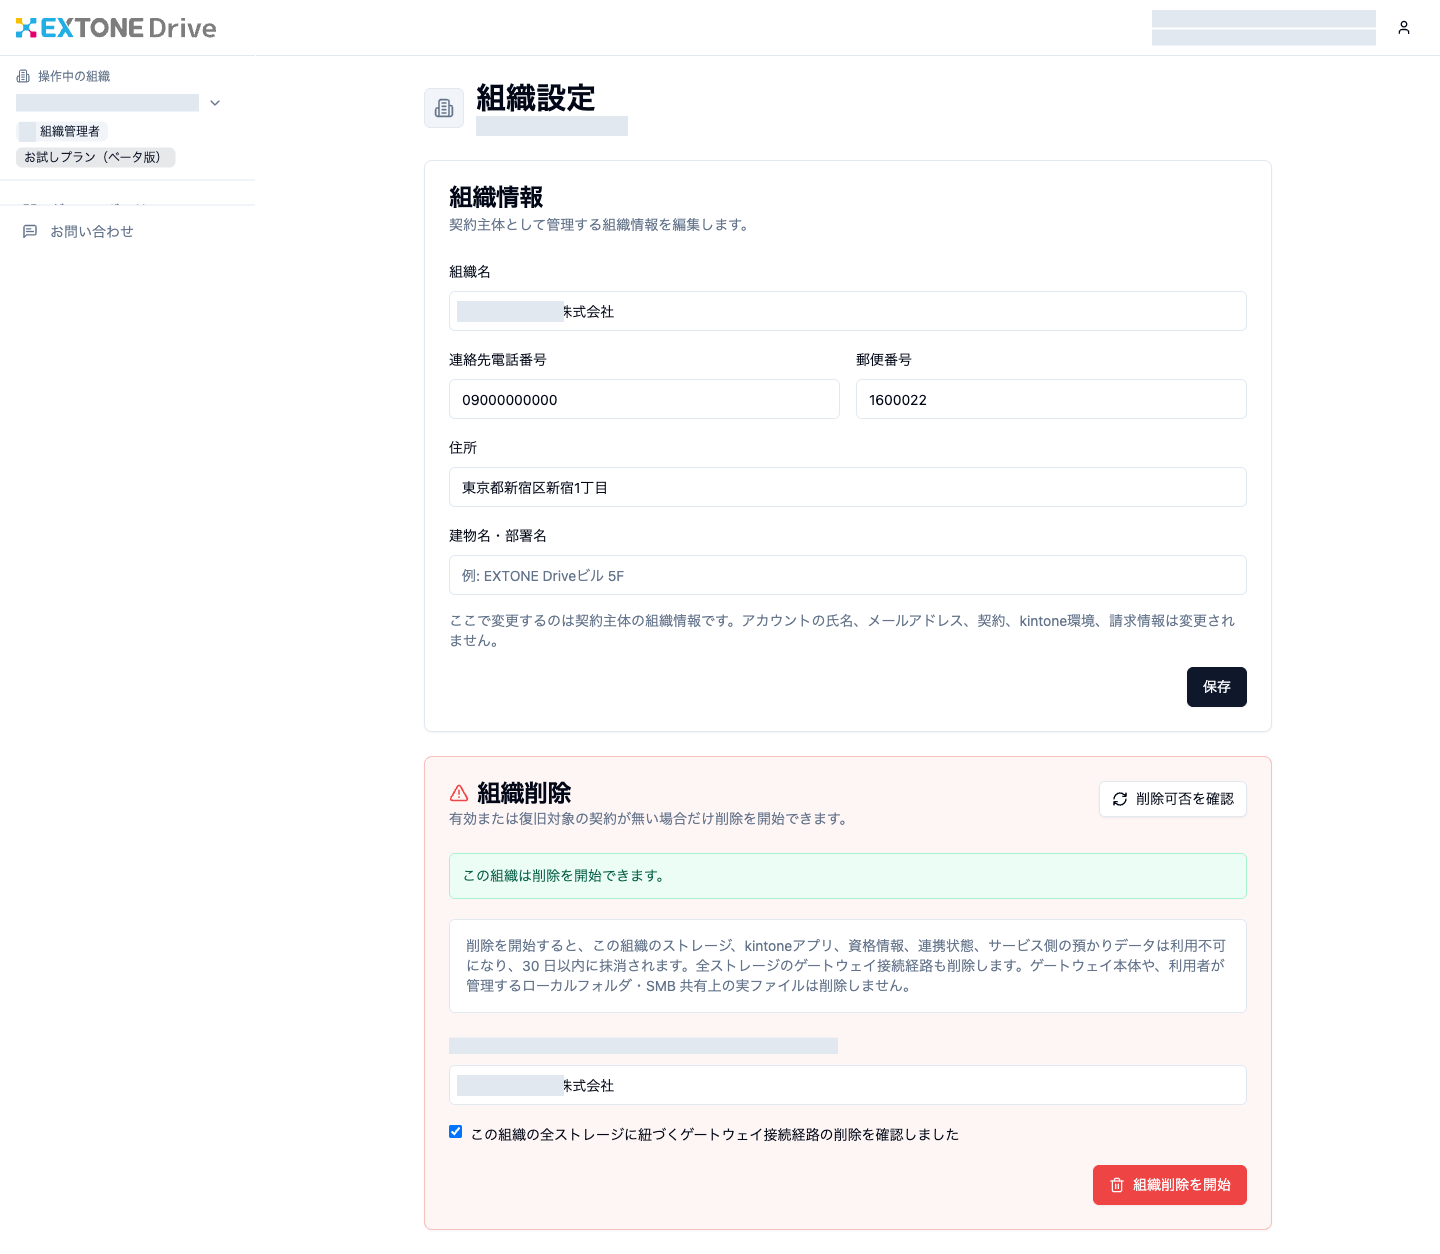Screen dimensions: 1440x1254
Task: Click the EXTONE Drive logo
Action: click(116, 28)
